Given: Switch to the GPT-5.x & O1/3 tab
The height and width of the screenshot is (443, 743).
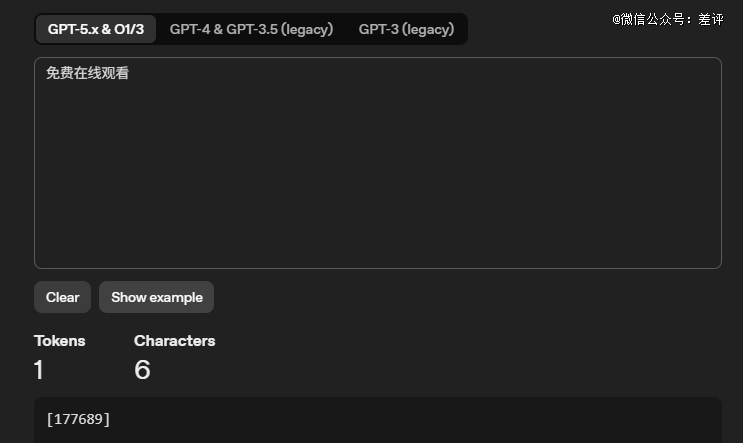Looking at the screenshot, I should (96, 29).
